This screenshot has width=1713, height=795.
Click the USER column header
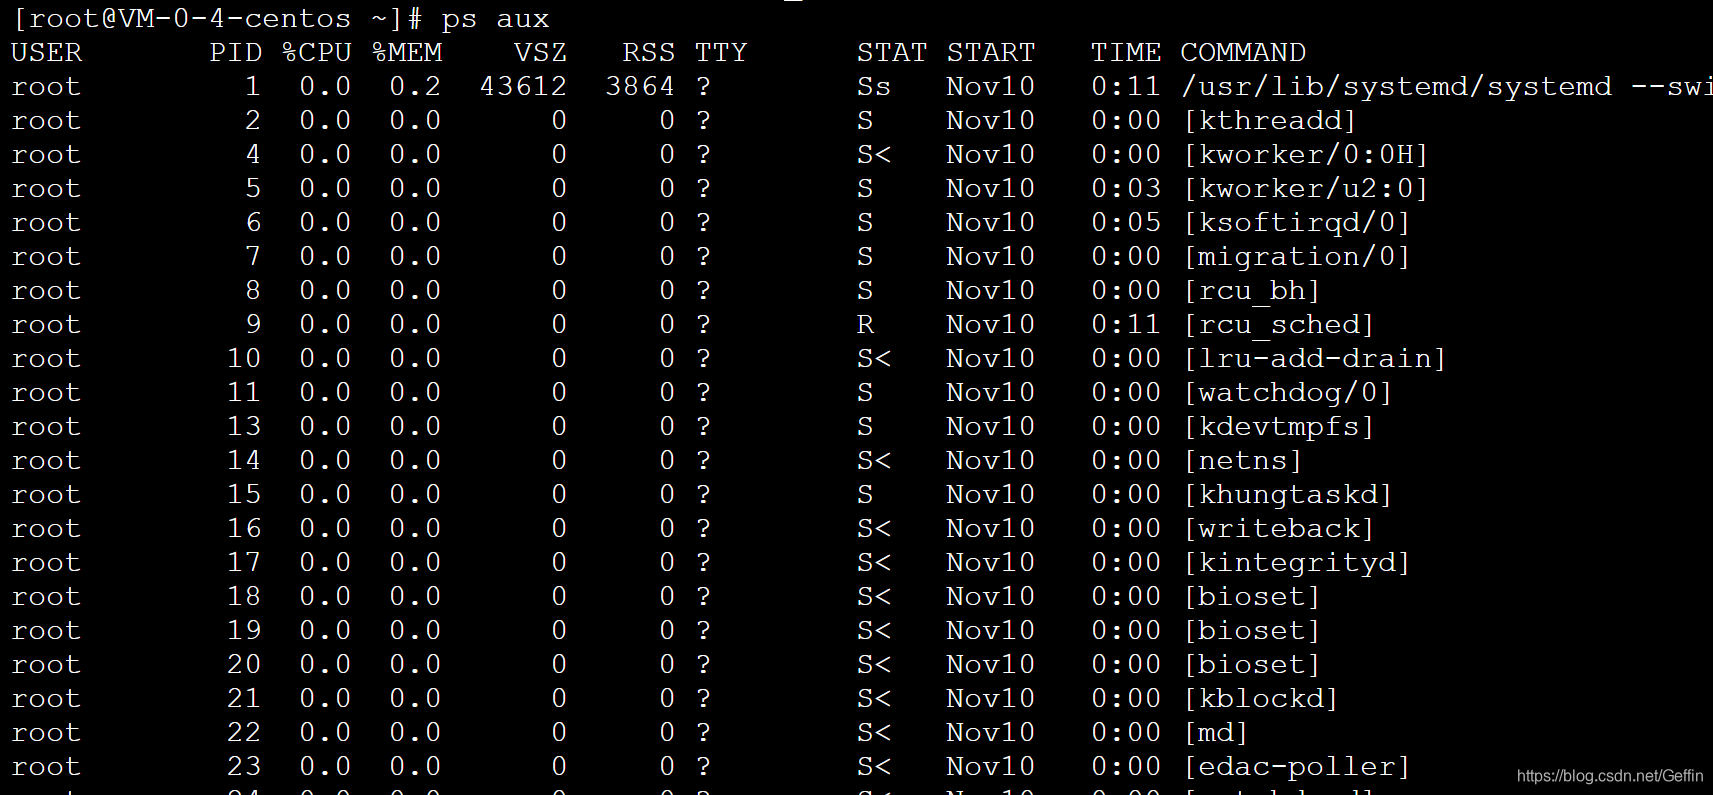[x=46, y=52]
